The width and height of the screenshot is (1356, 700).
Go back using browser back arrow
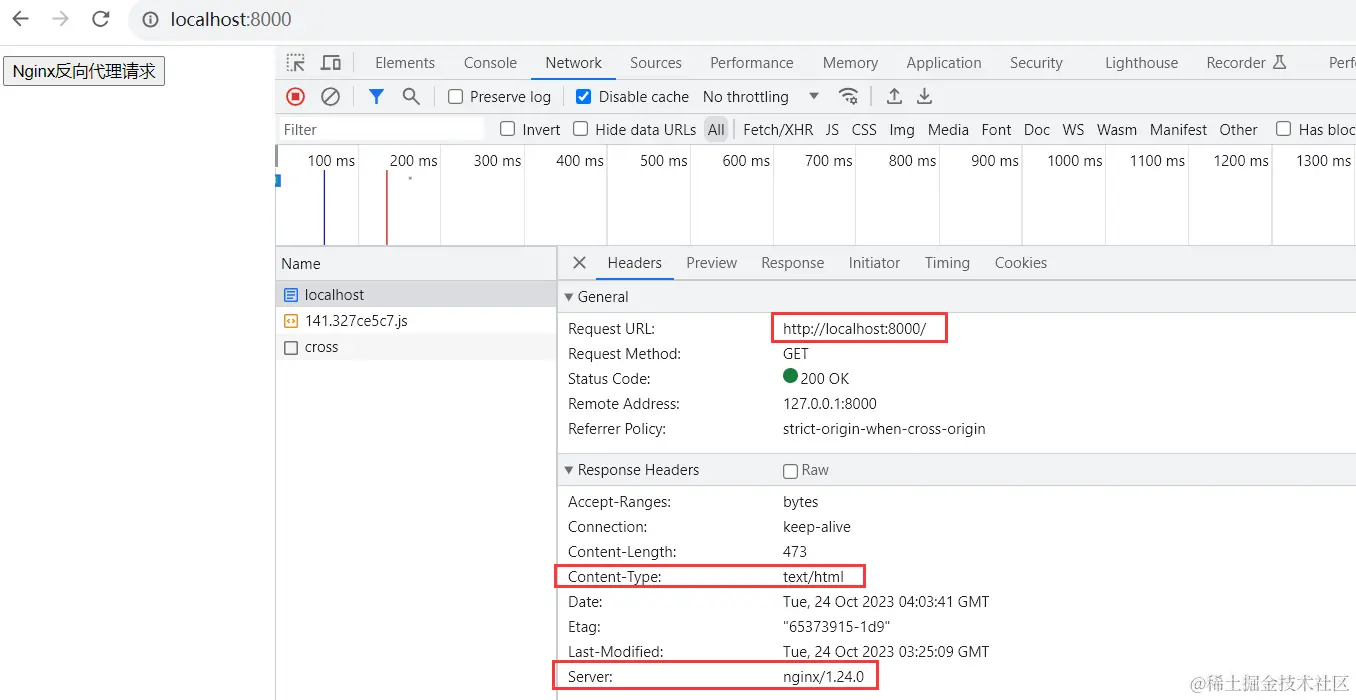tap(20, 19)
